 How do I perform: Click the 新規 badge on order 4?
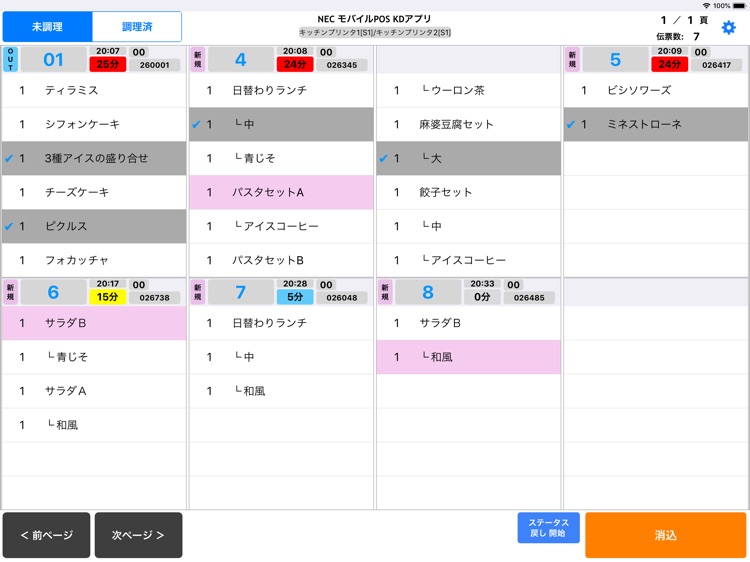[x=198, y=59]
